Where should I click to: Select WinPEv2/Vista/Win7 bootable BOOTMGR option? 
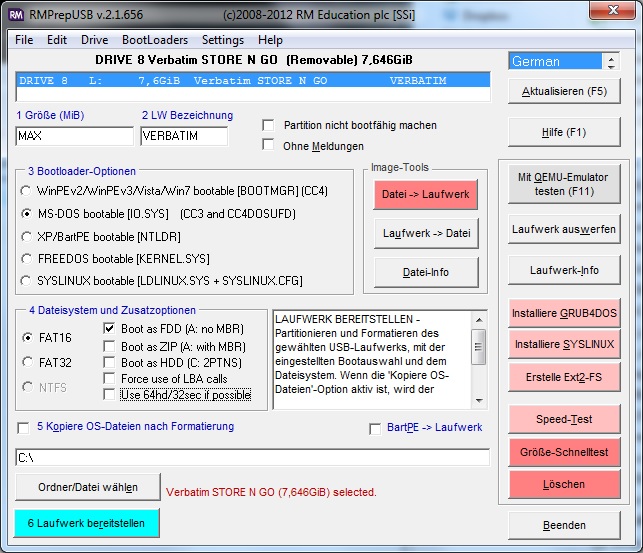26,191
